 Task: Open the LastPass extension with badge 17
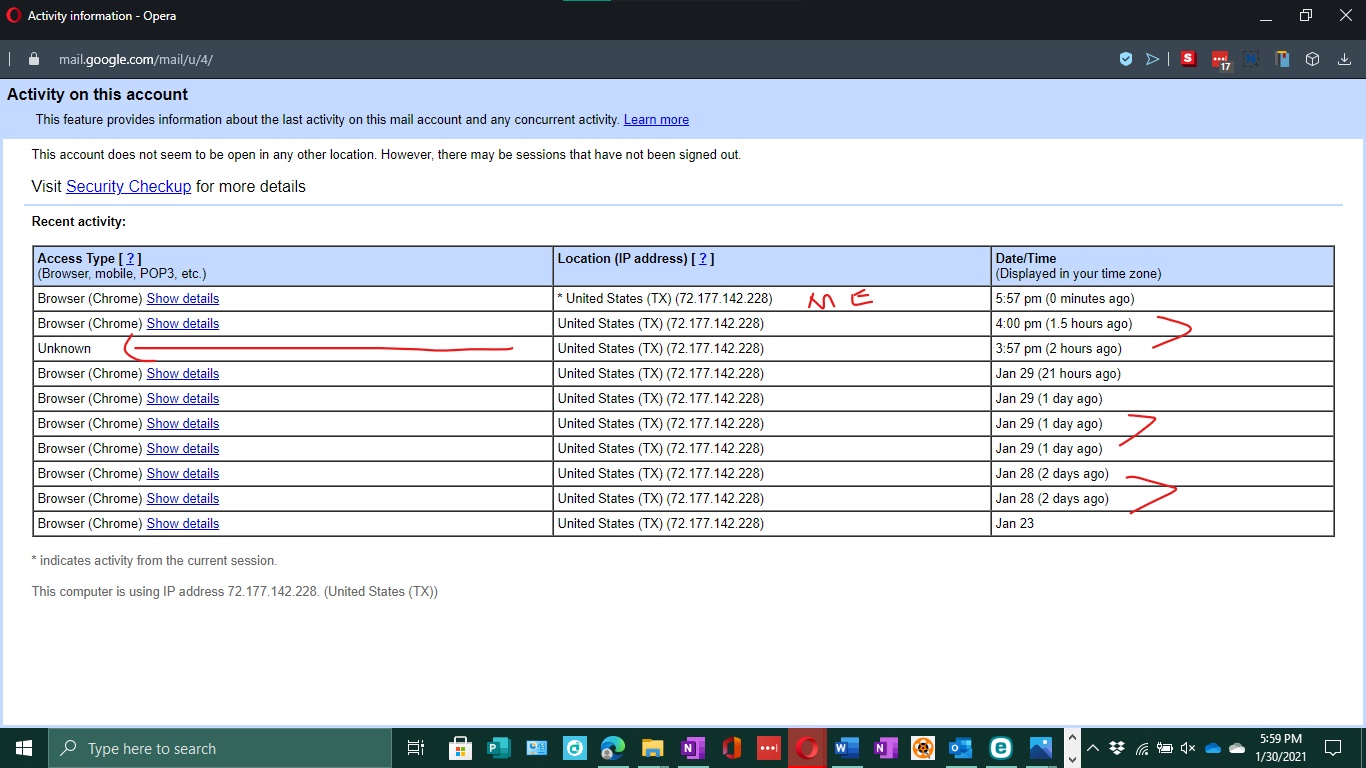tap(1220, 60)
